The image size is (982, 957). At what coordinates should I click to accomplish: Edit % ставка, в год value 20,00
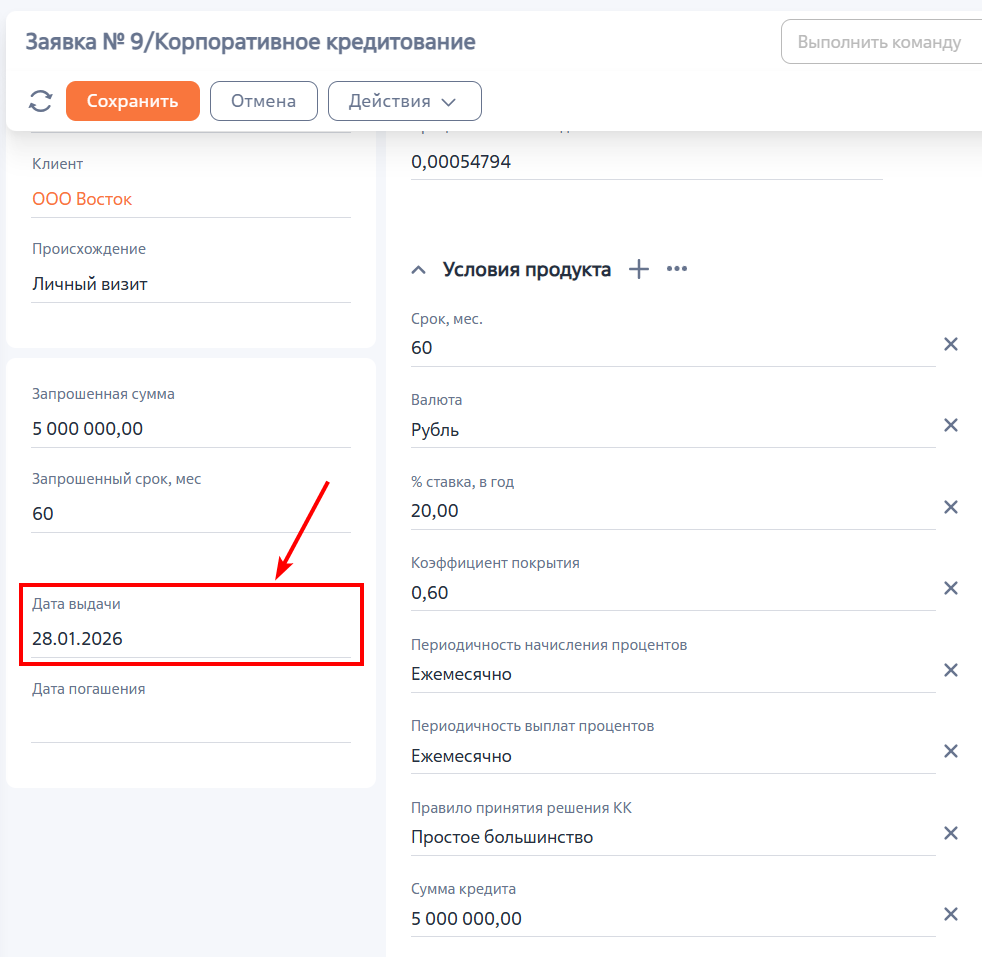pos(673,511)
